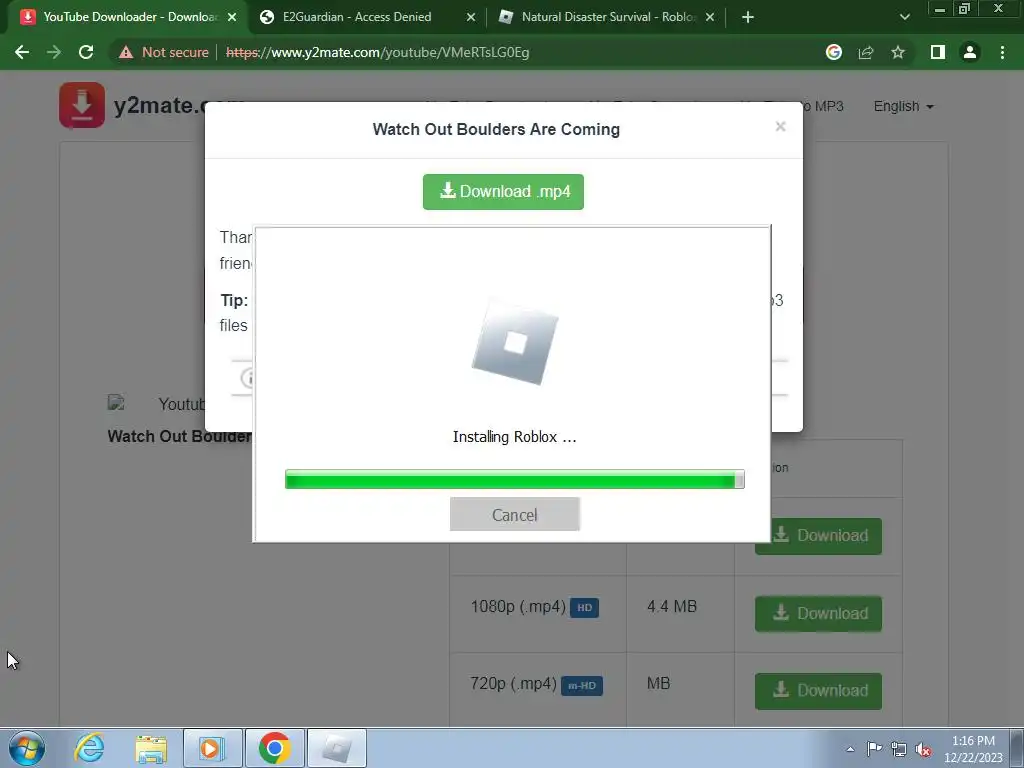
Task: Click the Watch Out Boulders Are Coming title
Action: tap(496, 129)
